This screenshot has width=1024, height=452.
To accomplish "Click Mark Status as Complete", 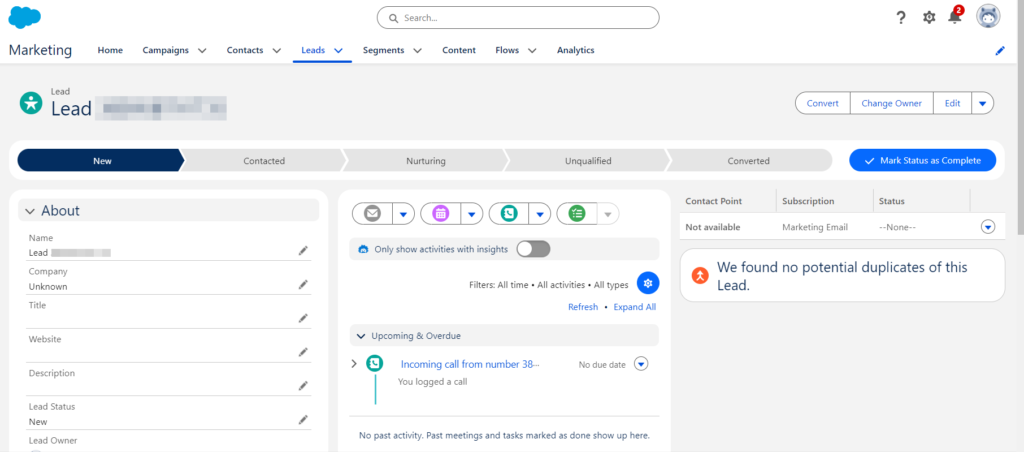I will click(x=922, y=160).
